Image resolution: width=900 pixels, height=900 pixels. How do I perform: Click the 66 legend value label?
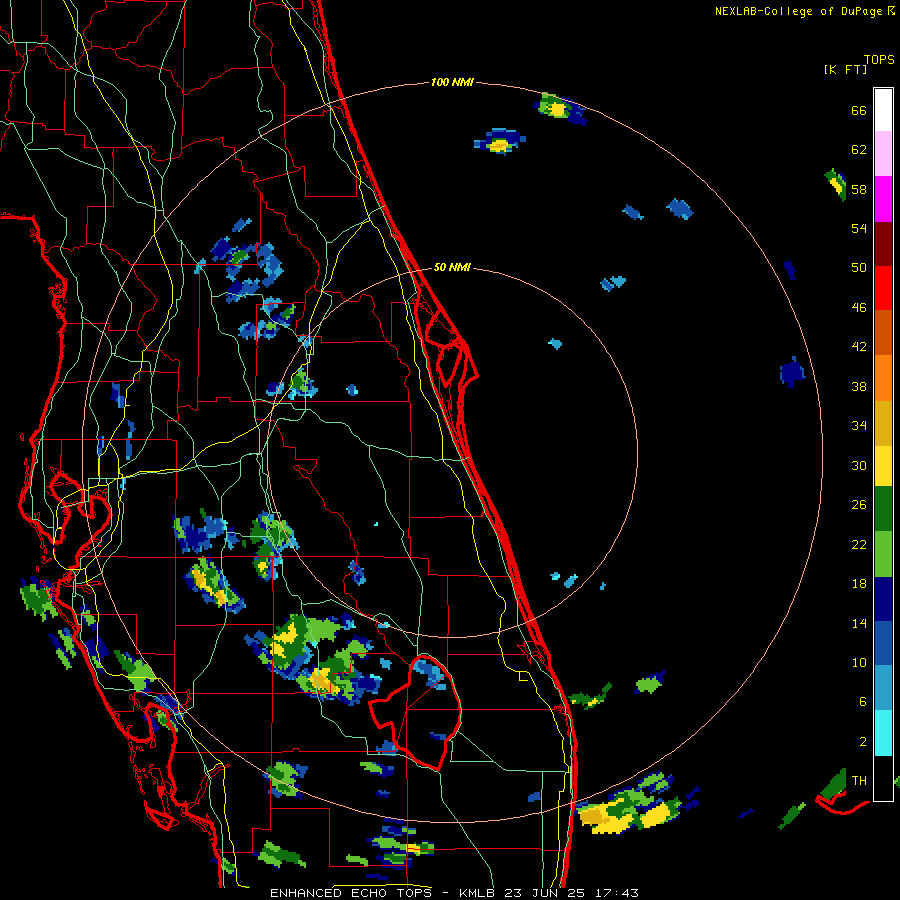point(859,110)
